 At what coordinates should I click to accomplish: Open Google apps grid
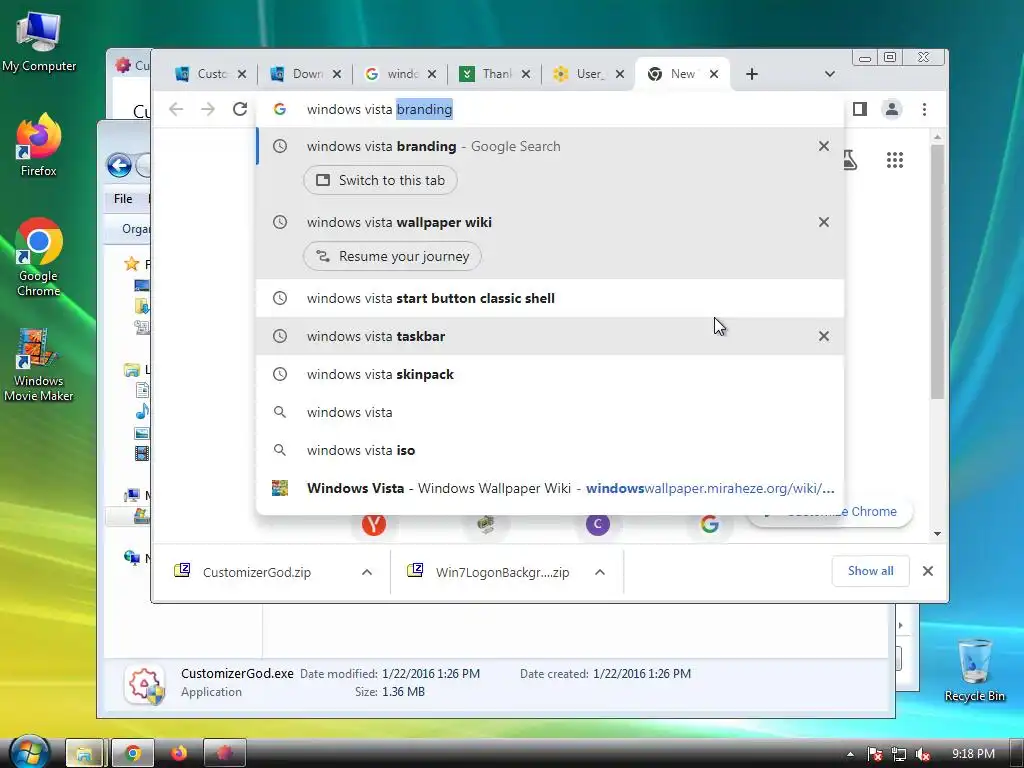tap(895, 160)
